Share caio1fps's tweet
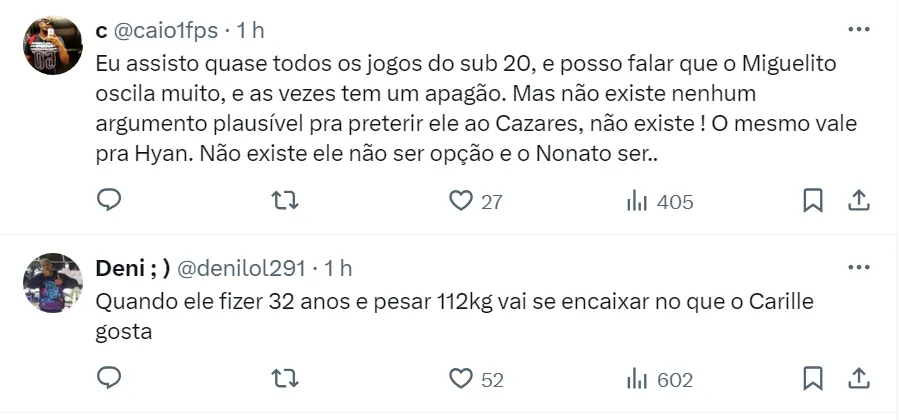The height and width of the screenshot is (420, 899). (858, 201)
